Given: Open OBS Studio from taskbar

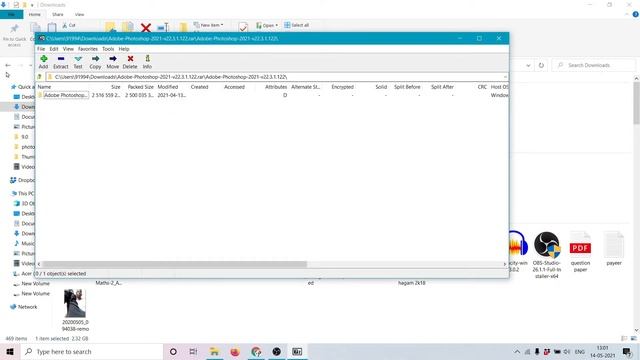Looking at the screenshot, I should 277,351.
